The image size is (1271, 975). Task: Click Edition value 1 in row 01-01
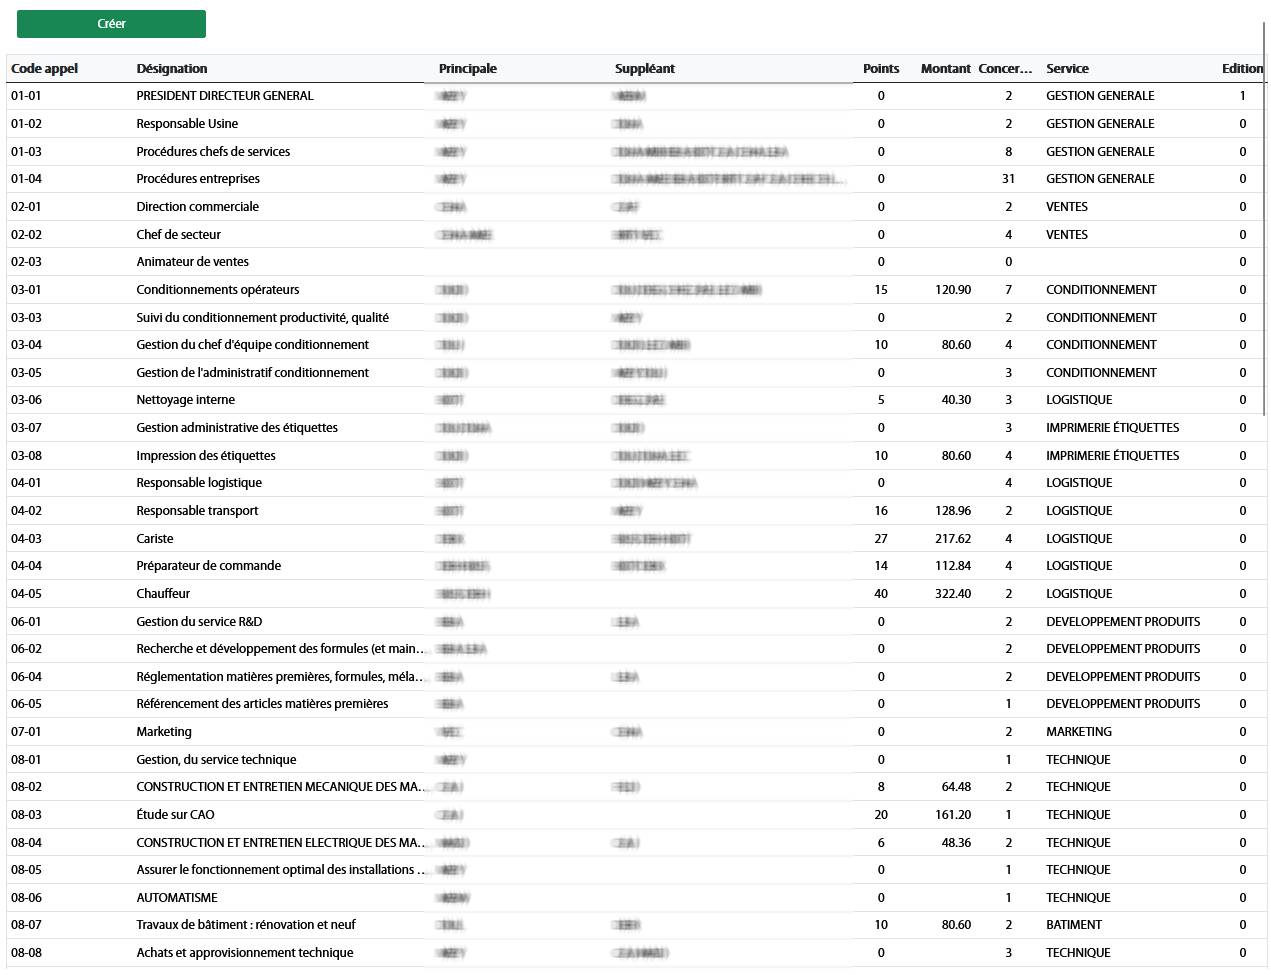[x=1243, y=96]
